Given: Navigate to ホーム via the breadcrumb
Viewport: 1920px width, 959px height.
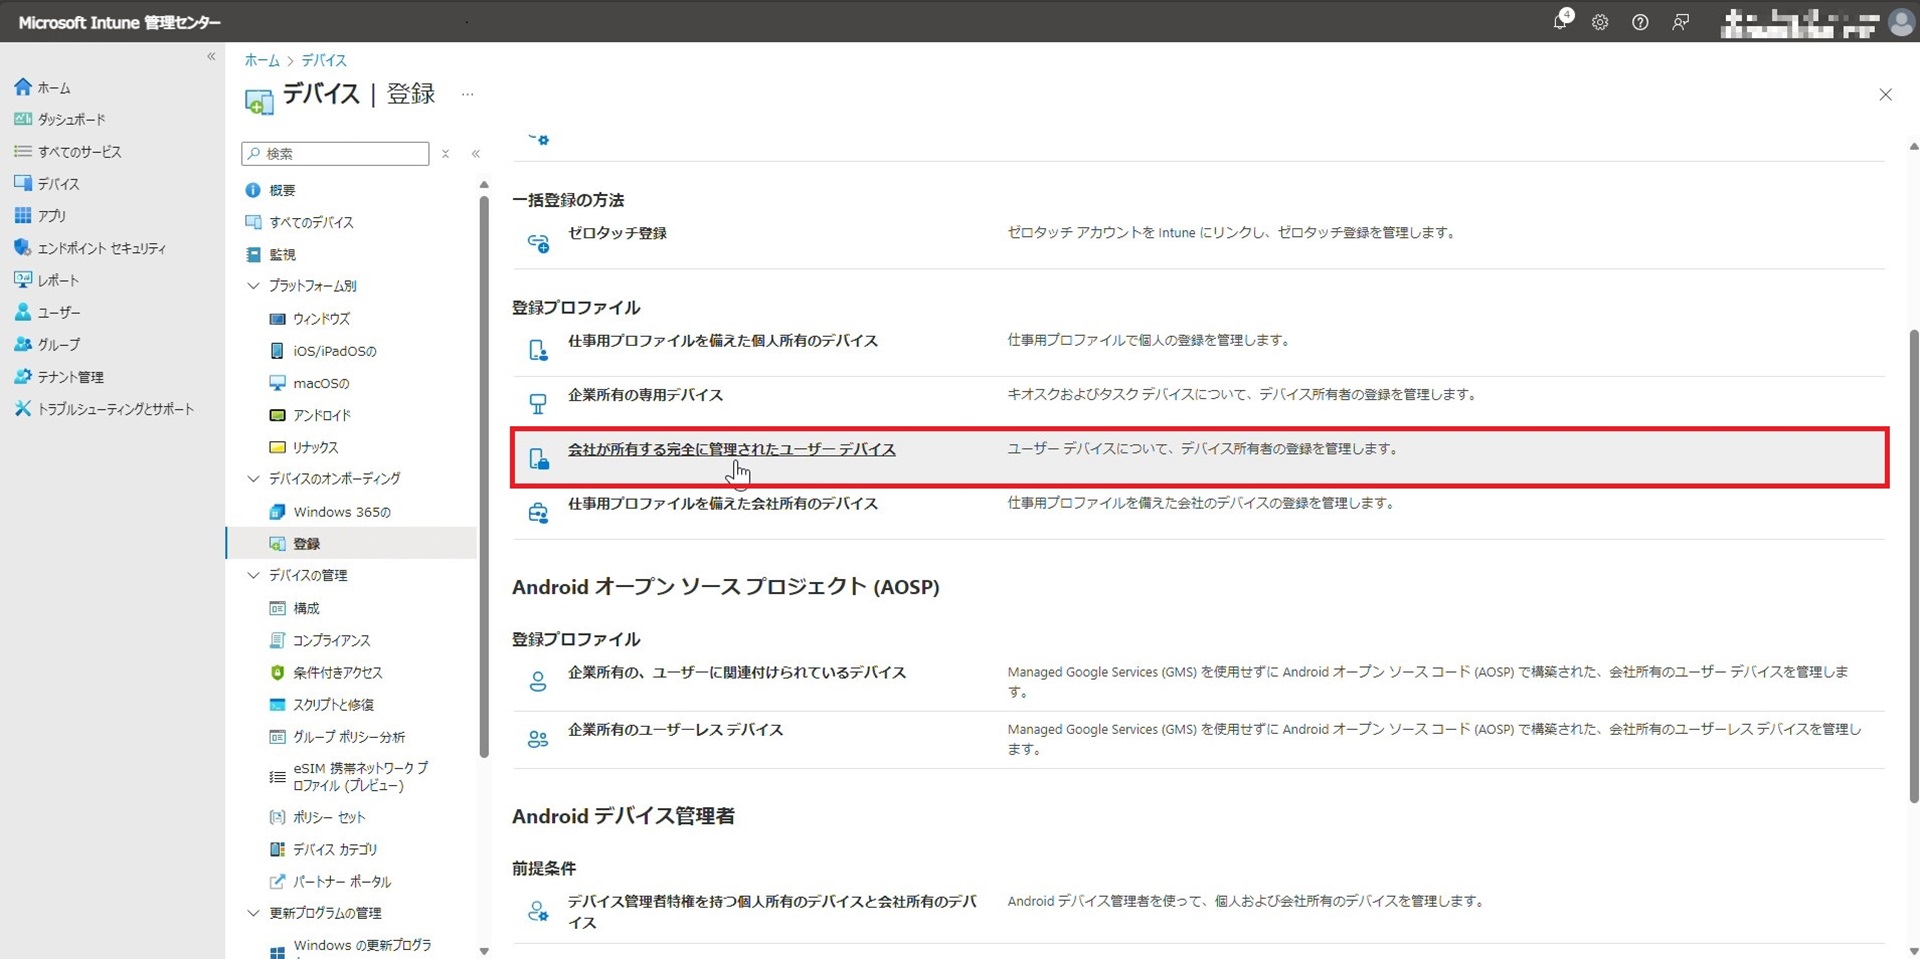Looking at the screenshot, I should pyautogui.click(x=261, y=60).
